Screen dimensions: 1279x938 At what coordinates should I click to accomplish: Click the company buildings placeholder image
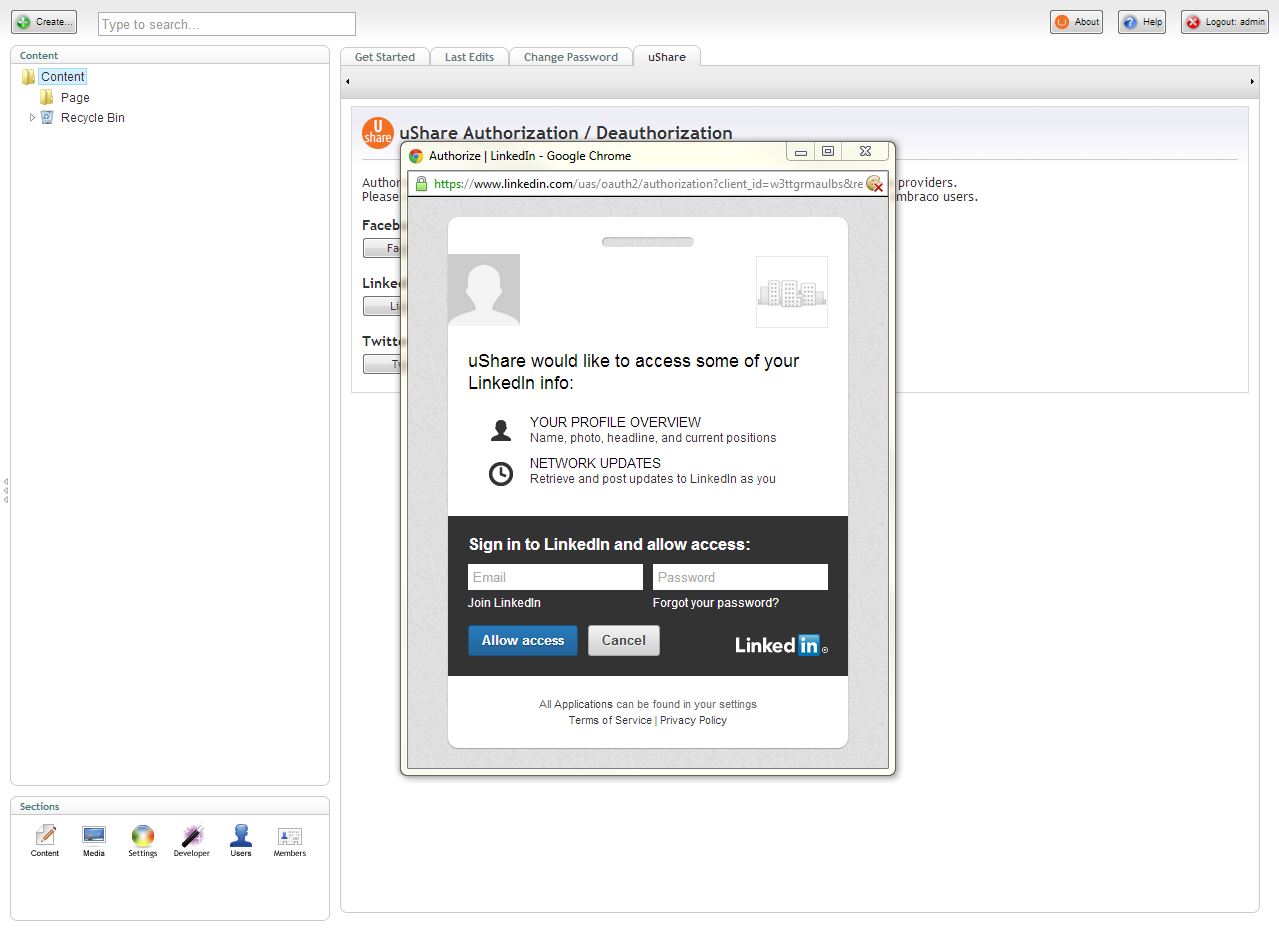pos(792,292)
